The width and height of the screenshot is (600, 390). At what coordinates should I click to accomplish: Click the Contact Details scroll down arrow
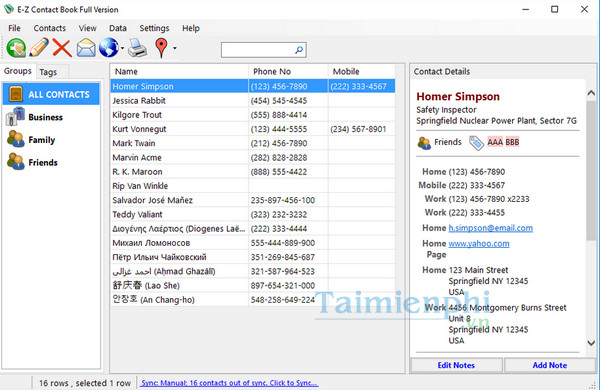pos(591,343)
